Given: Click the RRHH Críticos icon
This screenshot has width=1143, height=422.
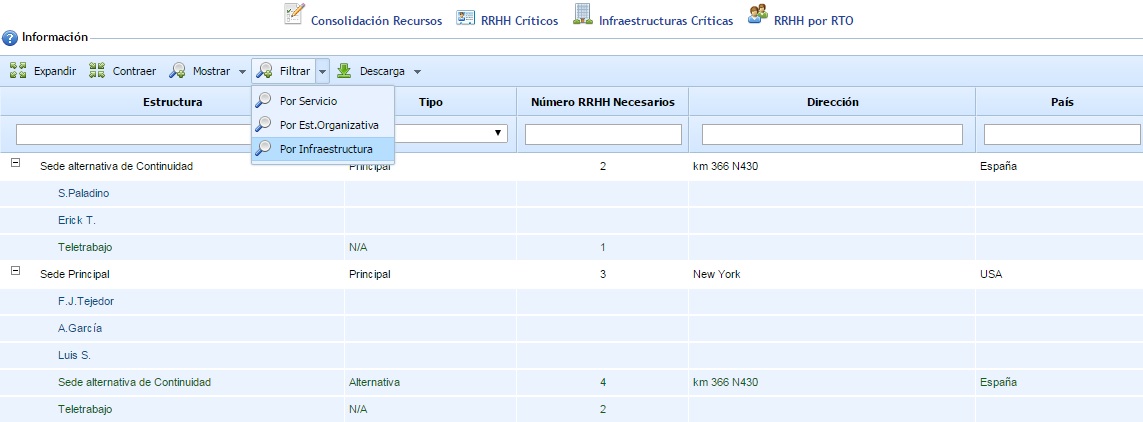Looking at the screenshot, I should click(465, 17).
